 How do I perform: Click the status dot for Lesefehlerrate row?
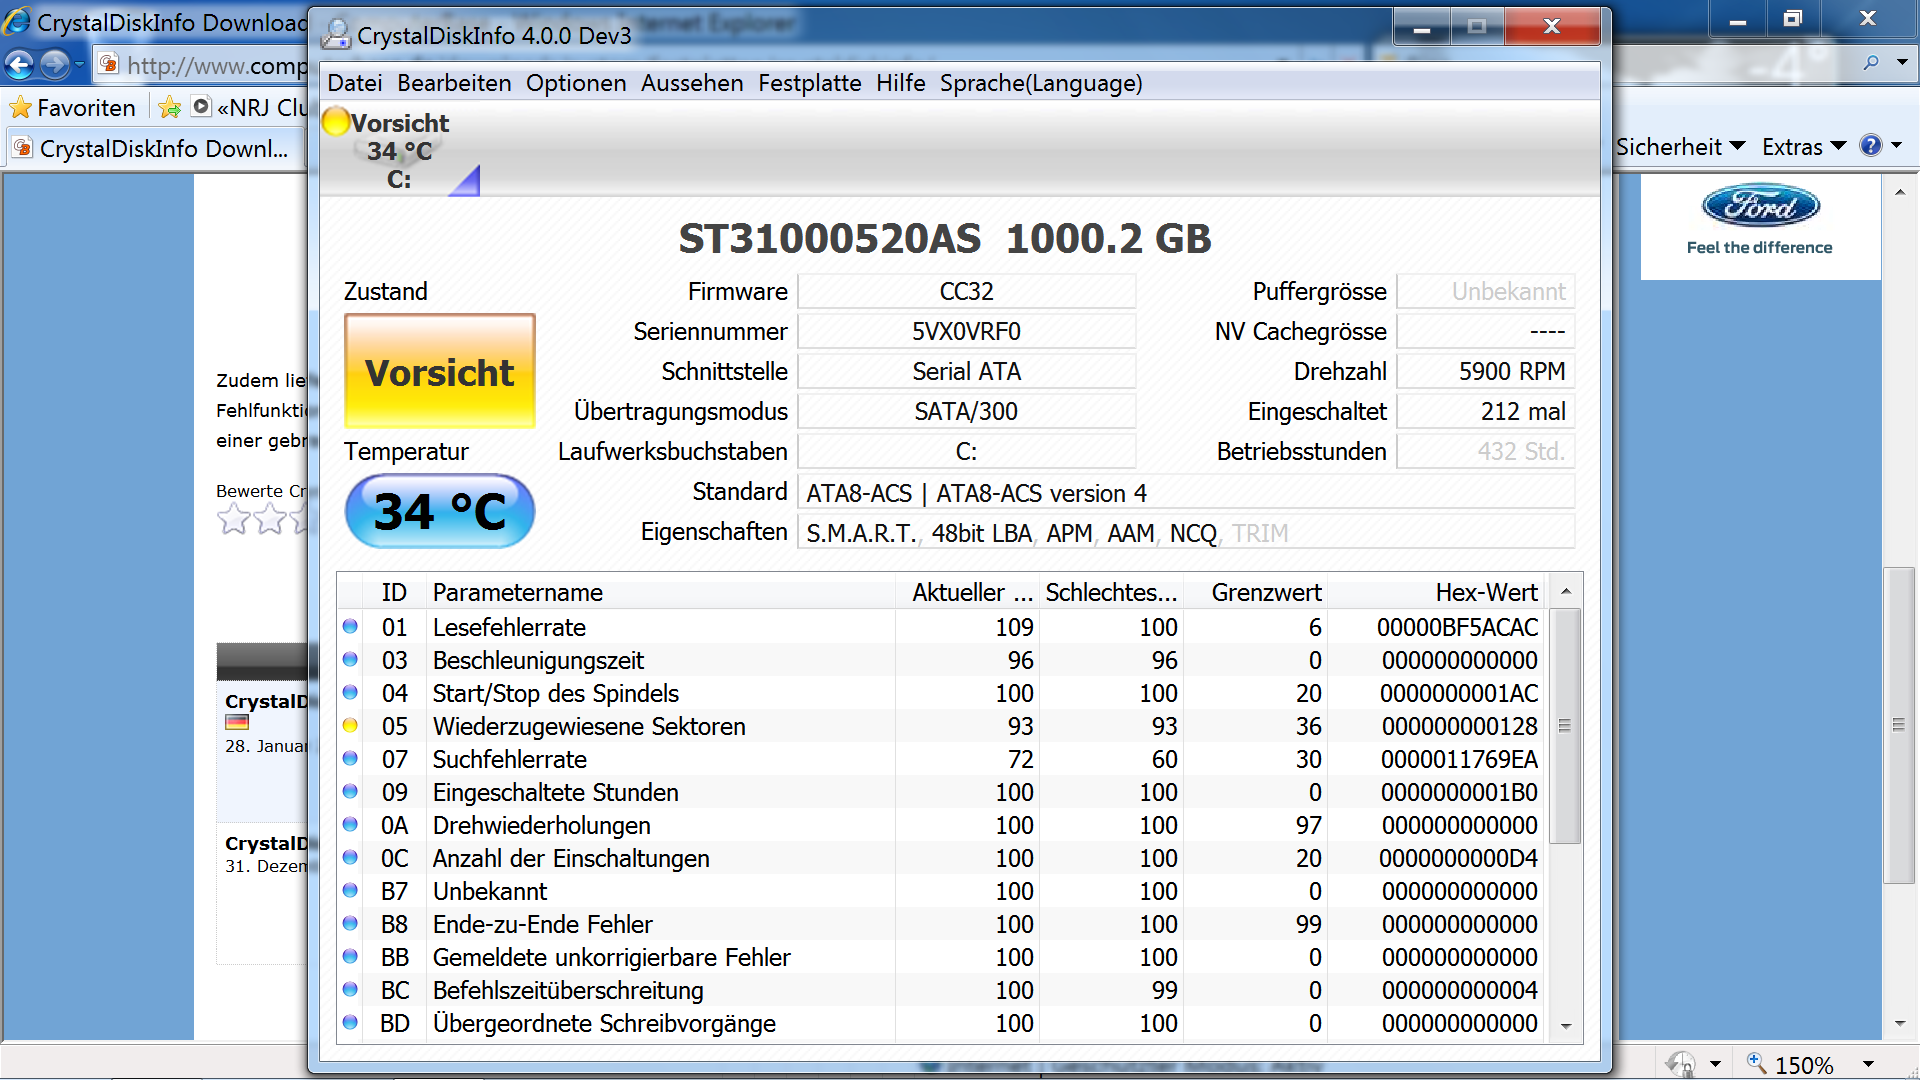coord(350,627)
